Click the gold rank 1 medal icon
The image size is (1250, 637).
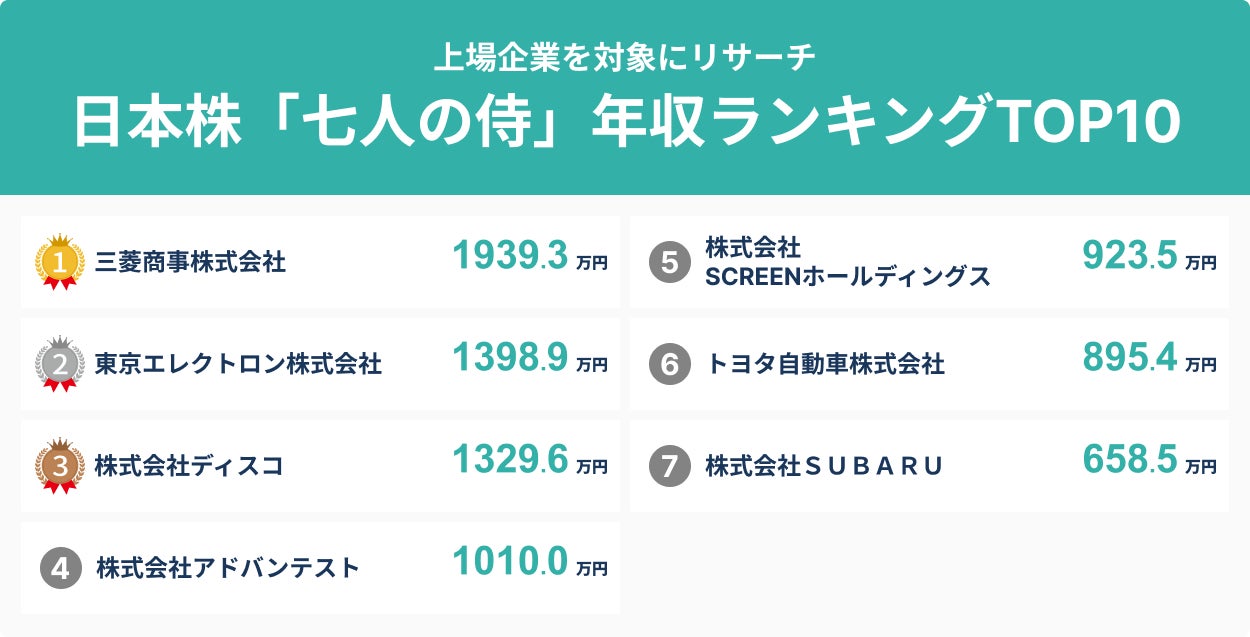point(60,262)
